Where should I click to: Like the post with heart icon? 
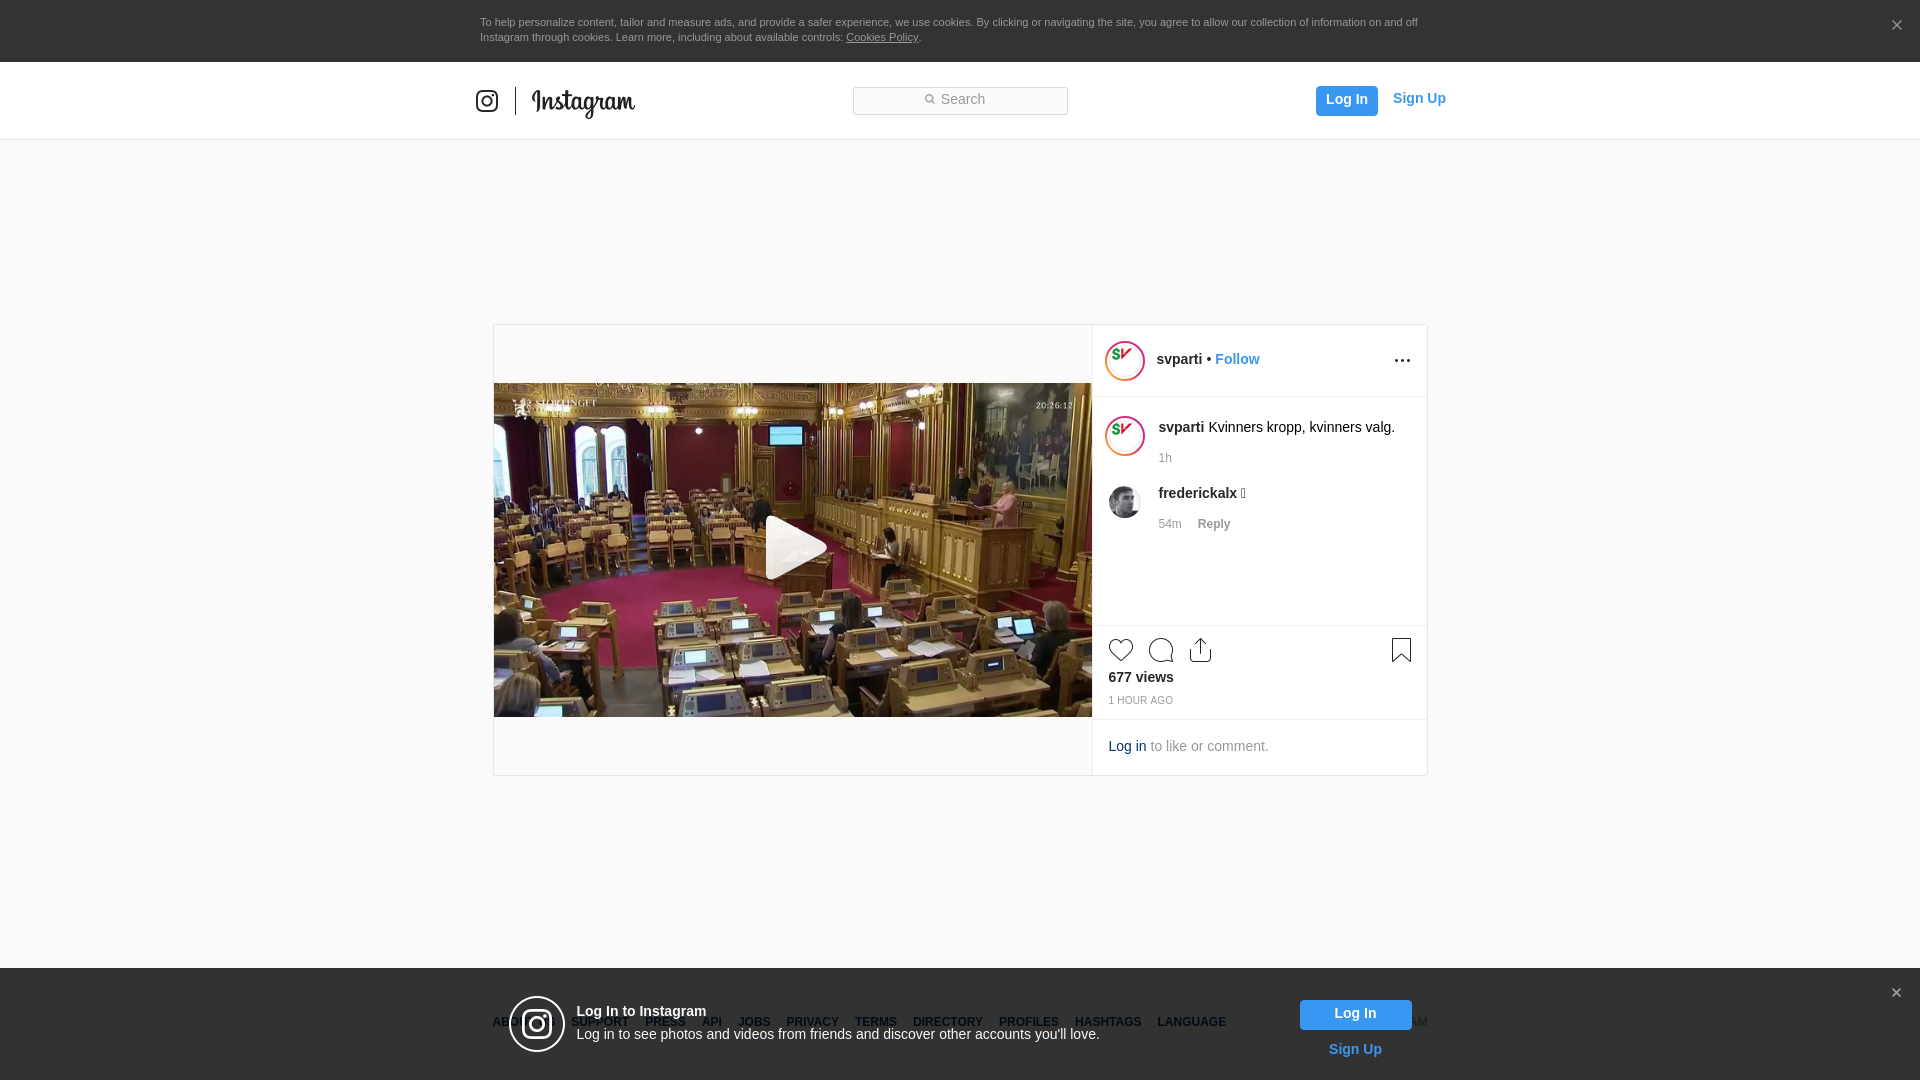click(x=1121, y=650)
